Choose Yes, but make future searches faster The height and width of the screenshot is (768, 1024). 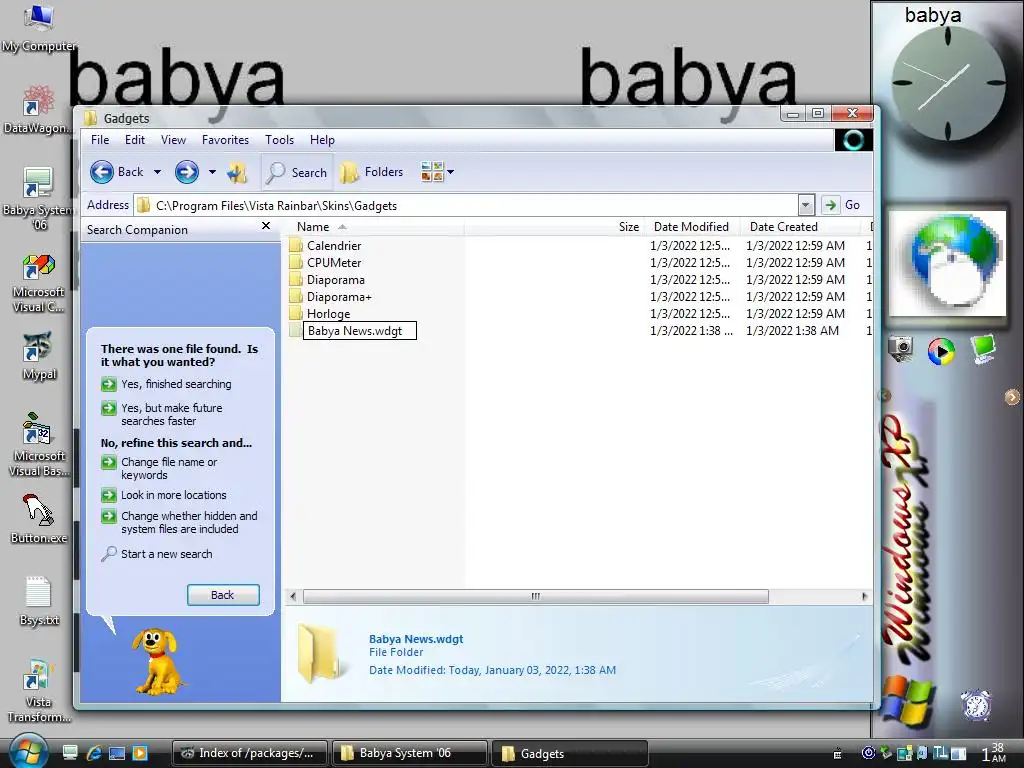[162, 414]
